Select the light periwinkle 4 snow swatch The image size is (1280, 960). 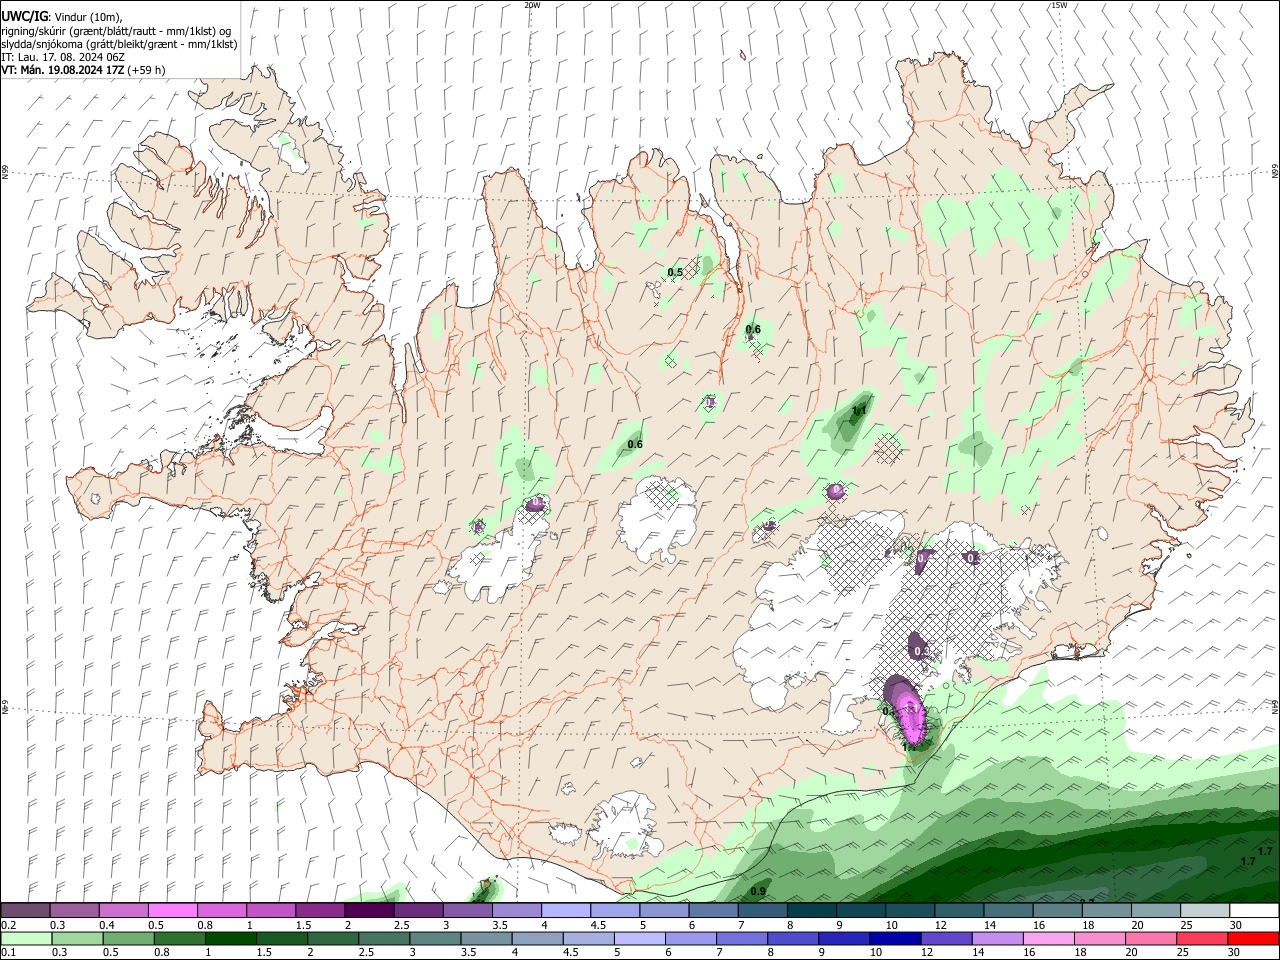[566, 910]
